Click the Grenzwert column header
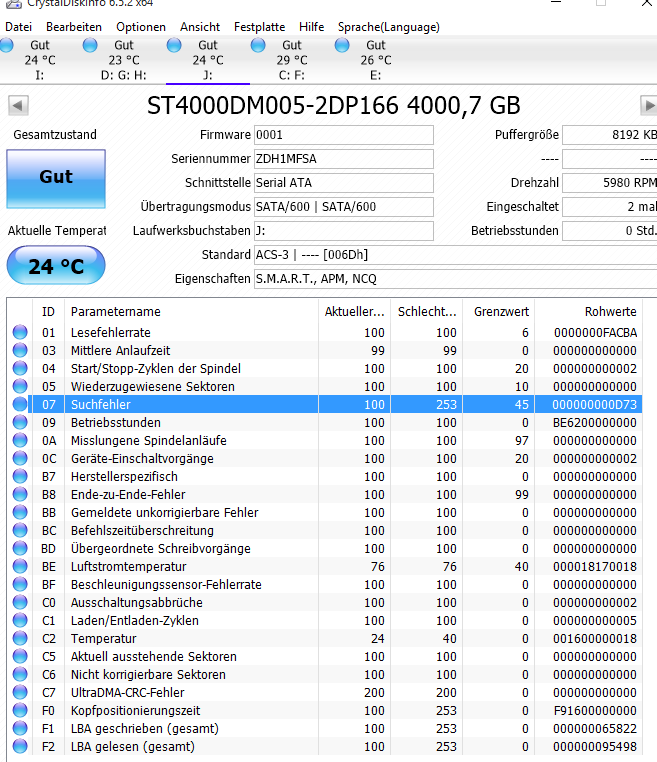The image size is (657, 762). [x=499, y=312]
